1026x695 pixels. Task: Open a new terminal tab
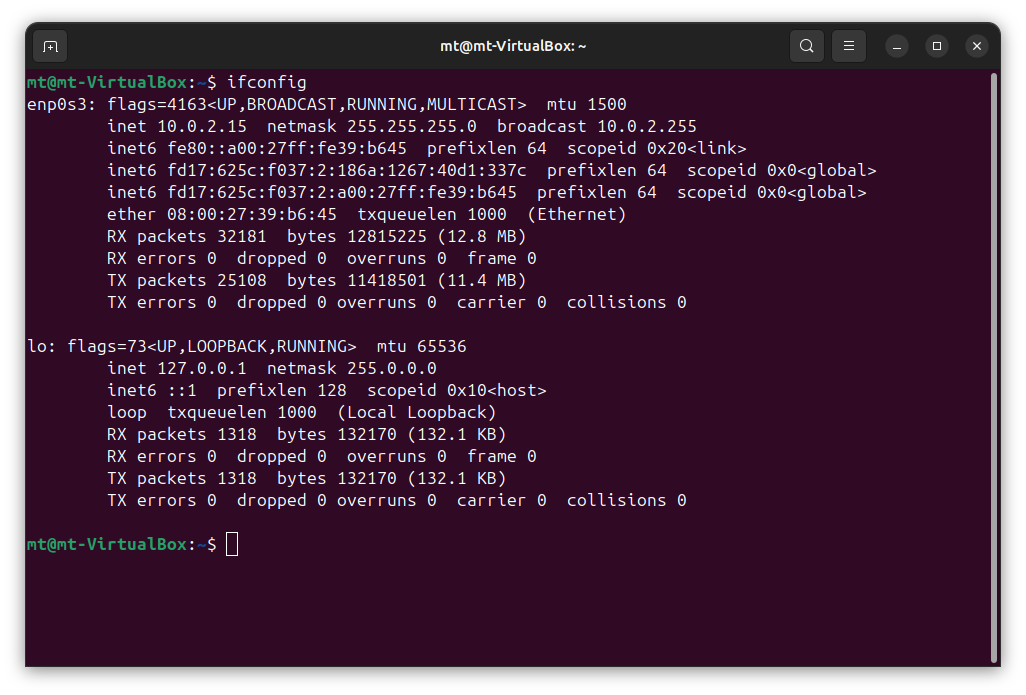point(50,46)
